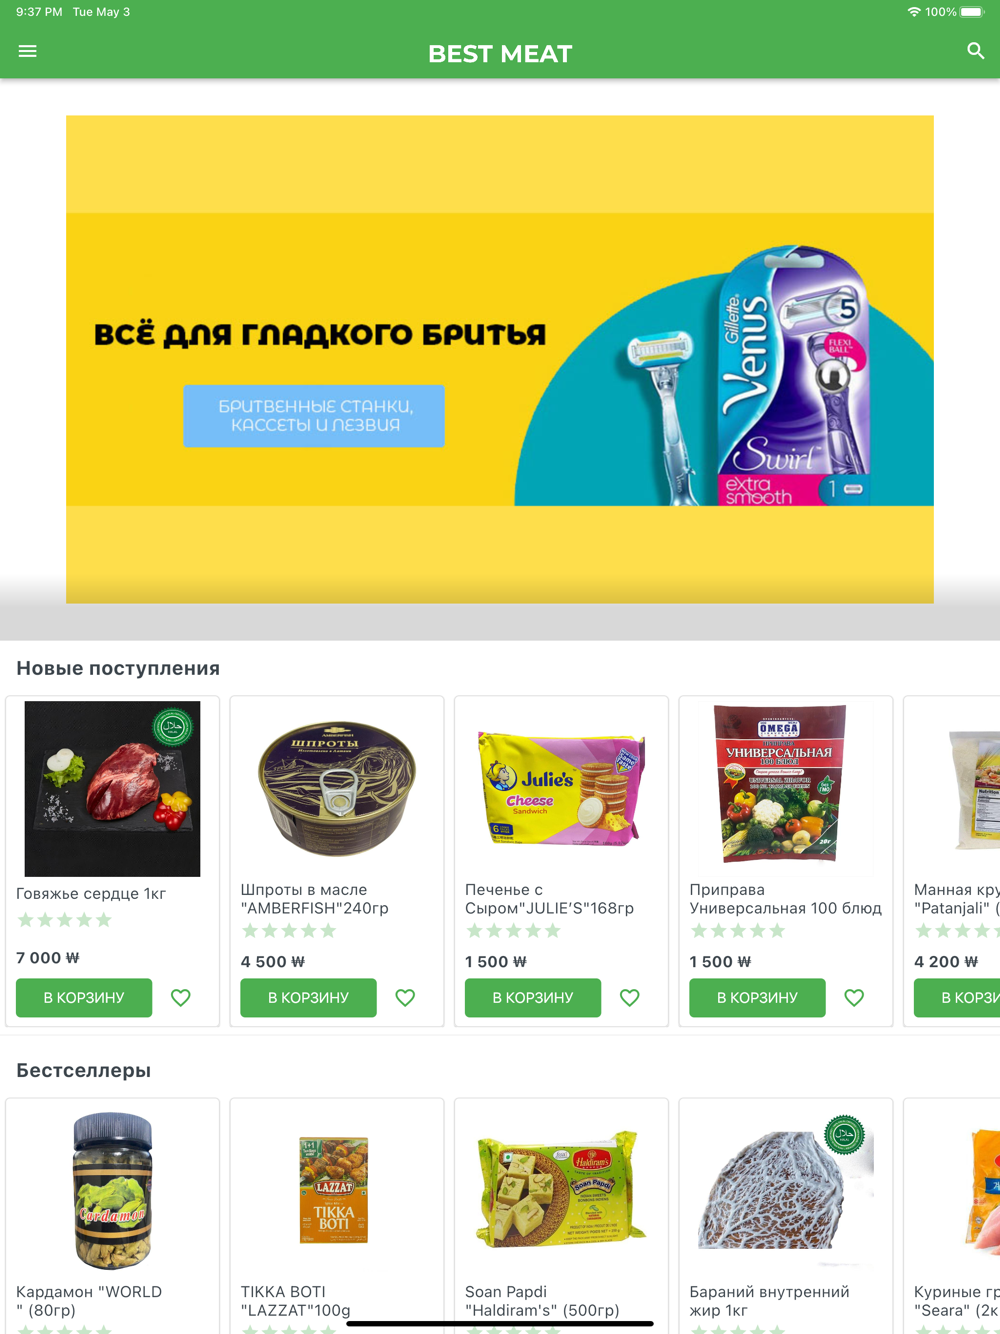Add Julie's cheese cookies to wishlist

[630, 997]
